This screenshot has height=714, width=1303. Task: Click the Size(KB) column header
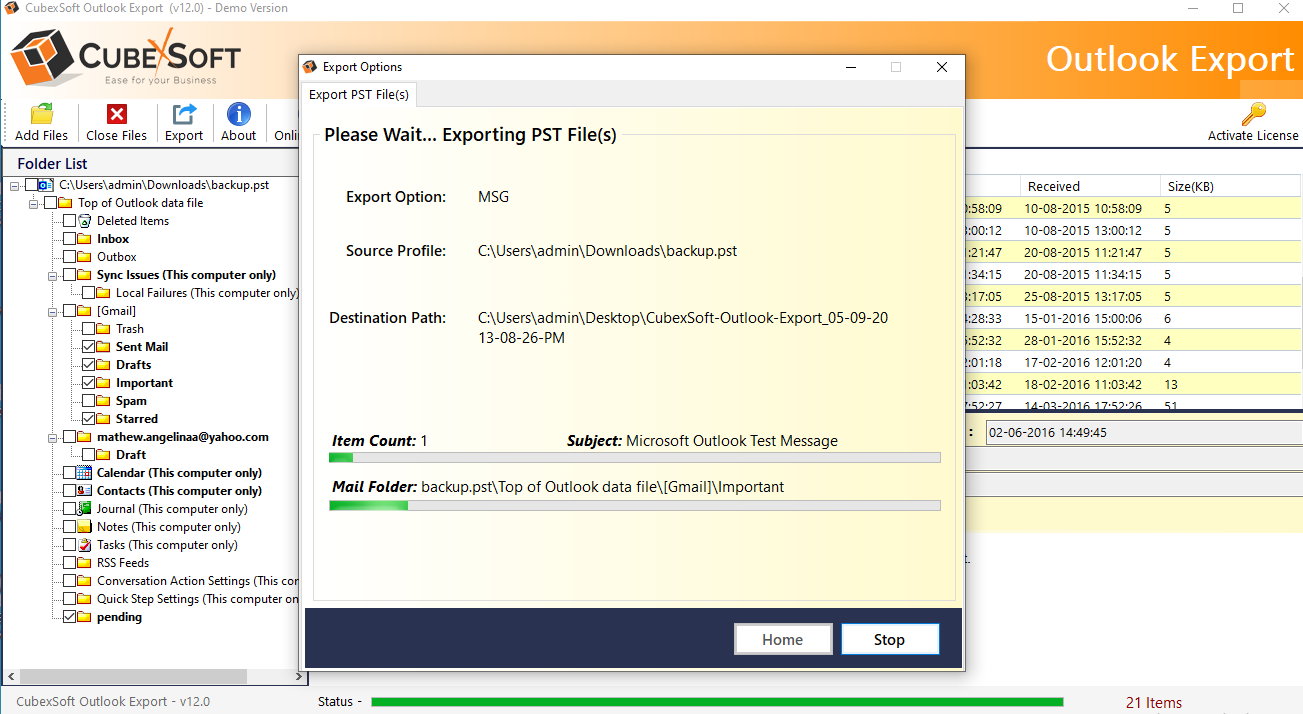(1231, 186)
